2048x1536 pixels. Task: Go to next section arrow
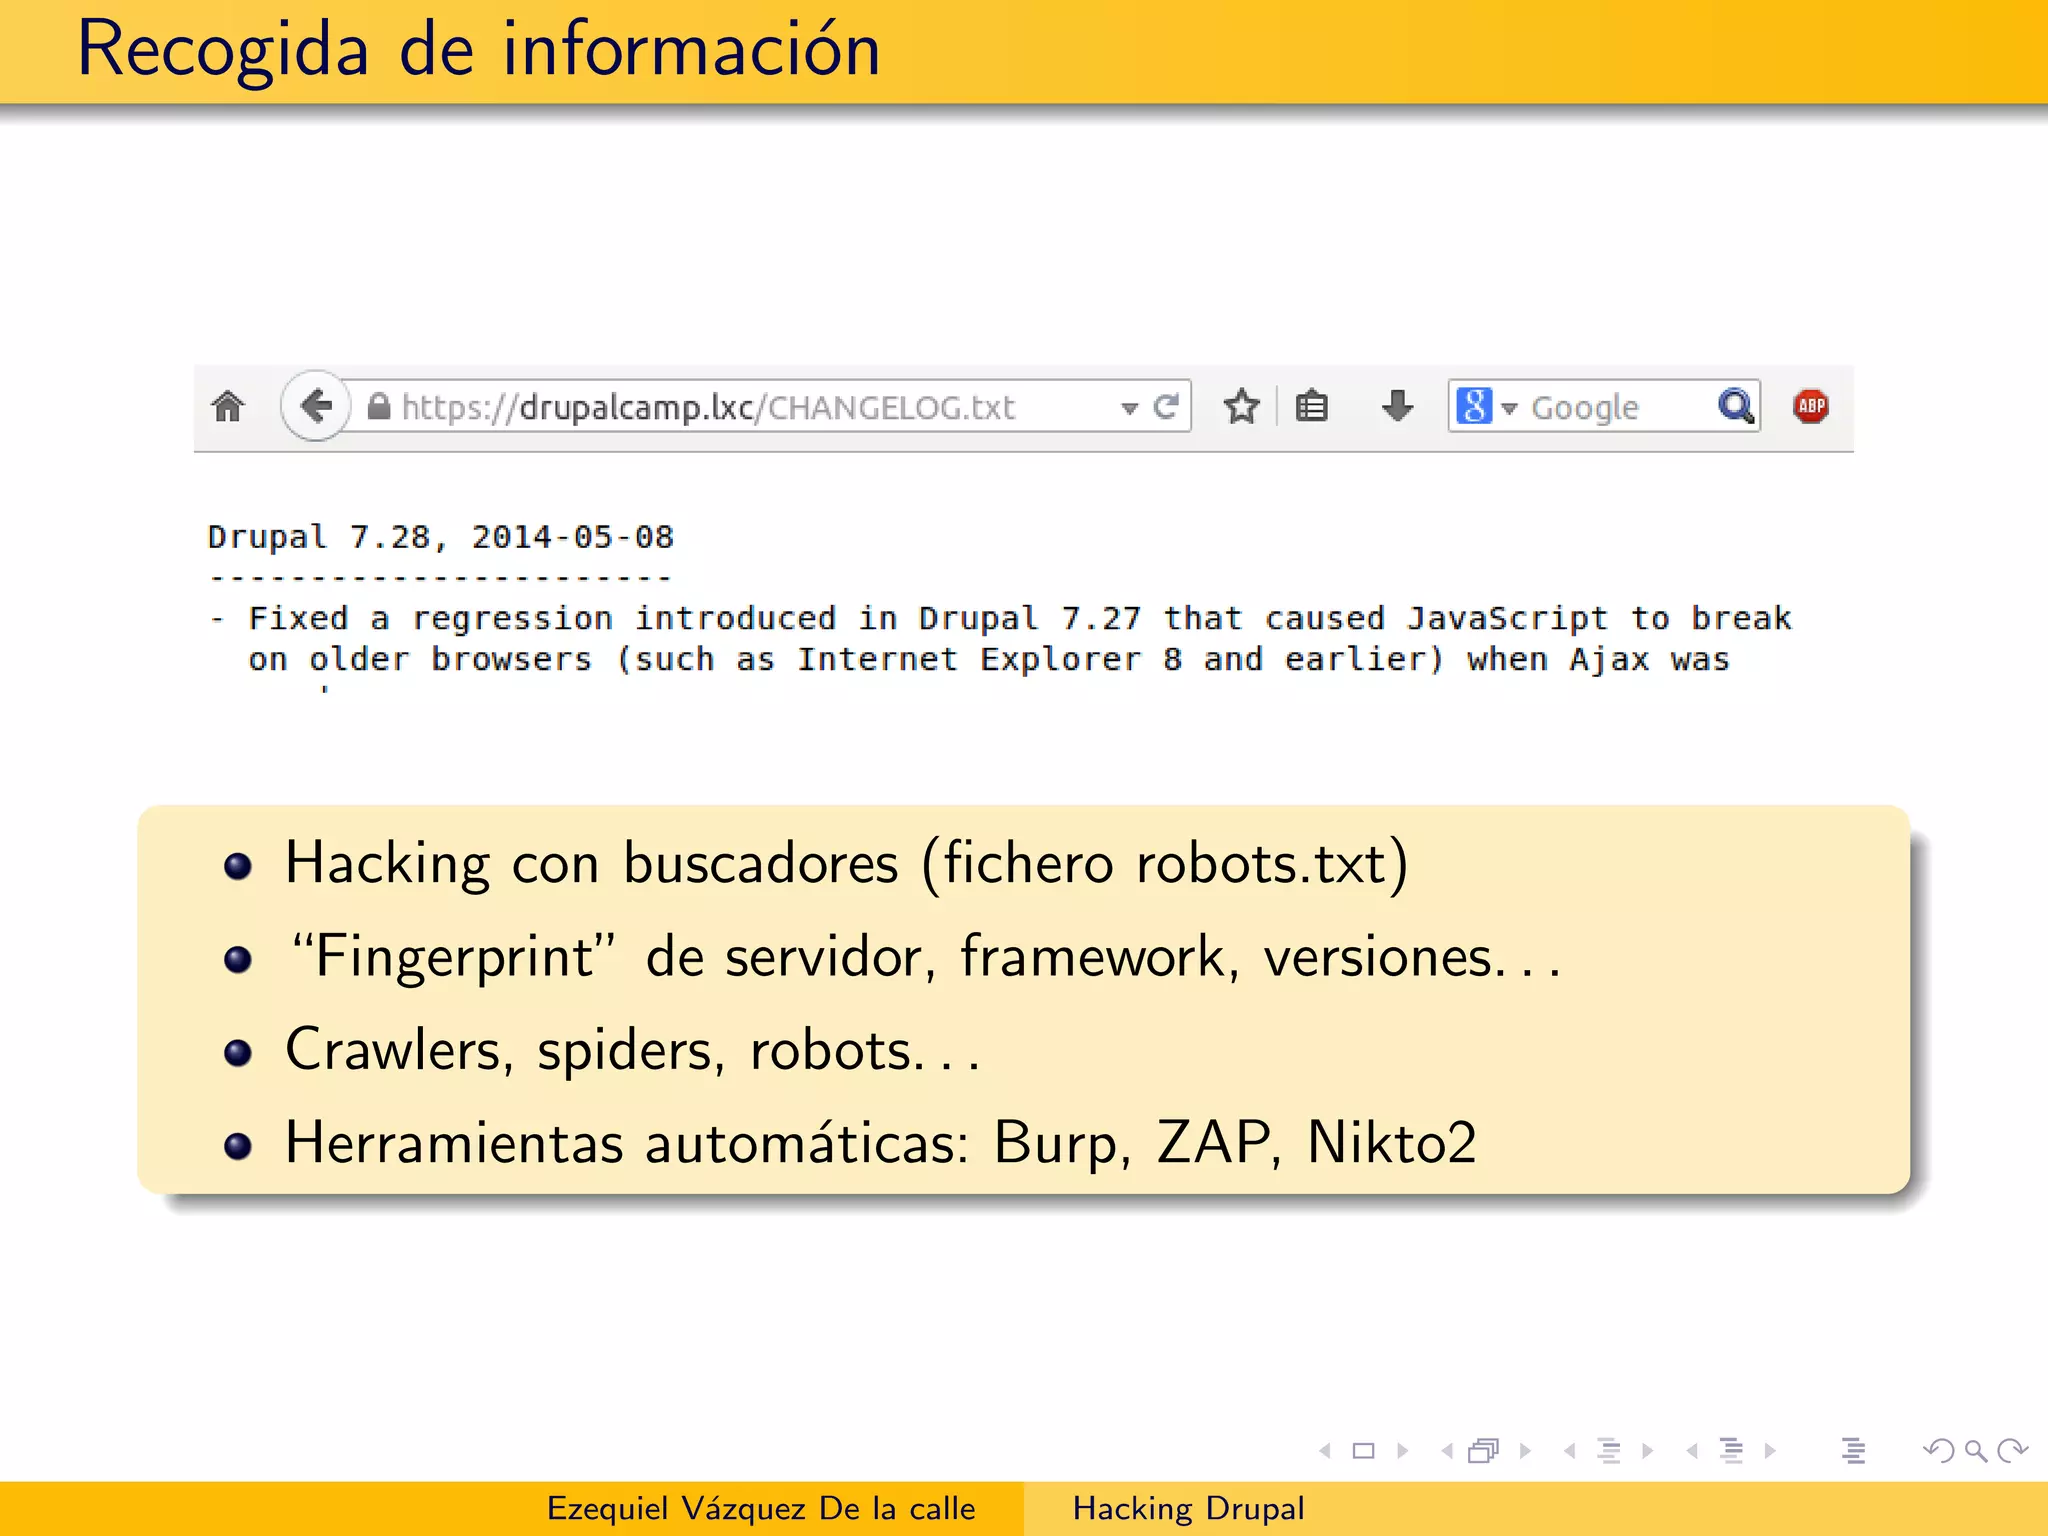[1770, 1450]
